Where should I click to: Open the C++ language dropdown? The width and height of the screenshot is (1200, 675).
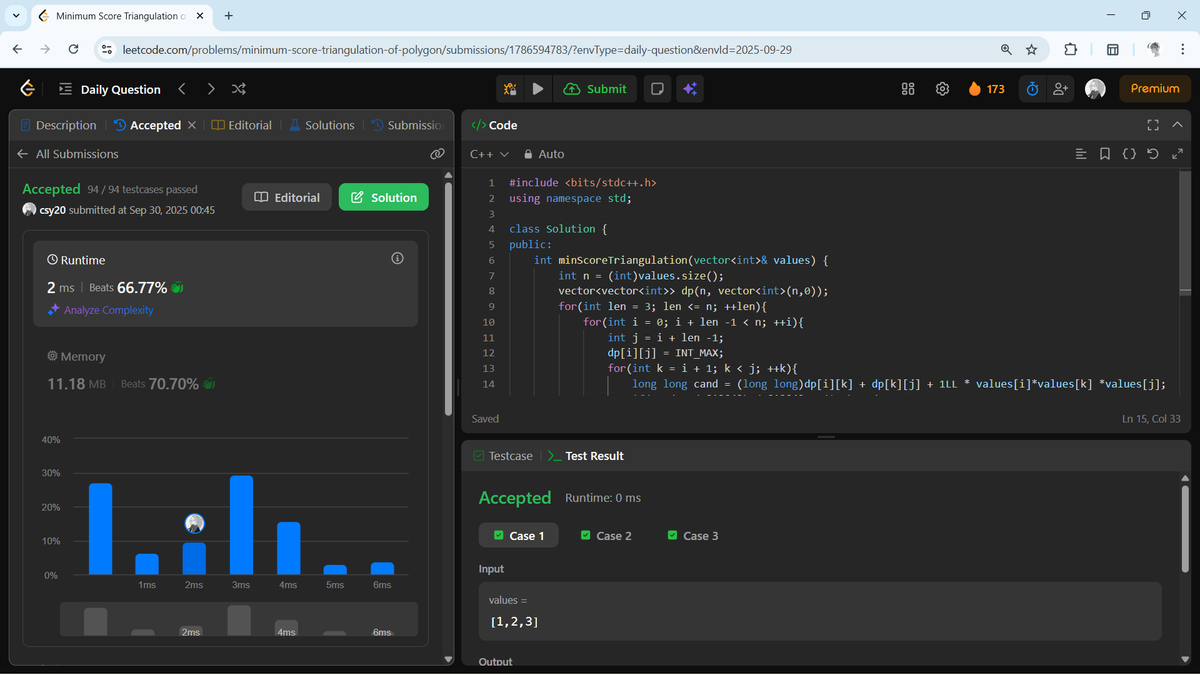(x=490, y=154)
